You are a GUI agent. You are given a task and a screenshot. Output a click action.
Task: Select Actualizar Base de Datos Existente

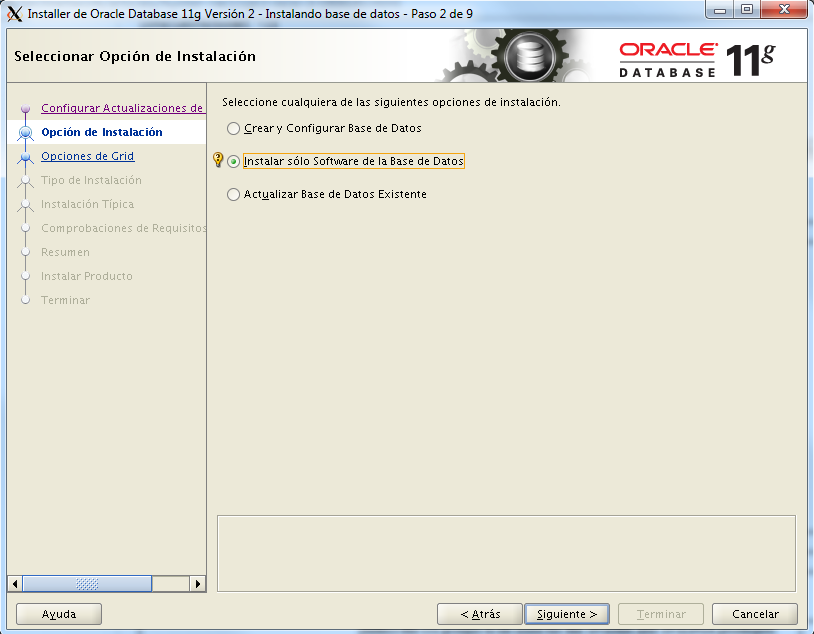pyautogui.click(x=233, y=194)
